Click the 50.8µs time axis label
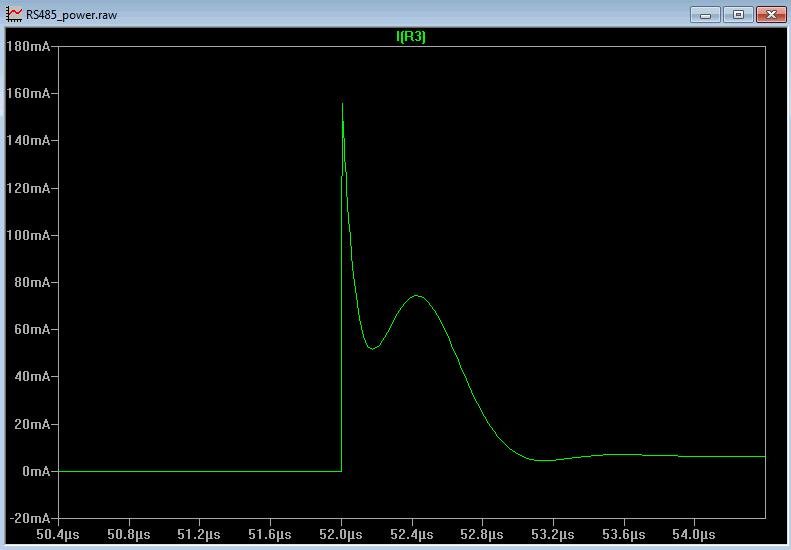The height and width of the screenshot is (550, 791). [129, 534]
